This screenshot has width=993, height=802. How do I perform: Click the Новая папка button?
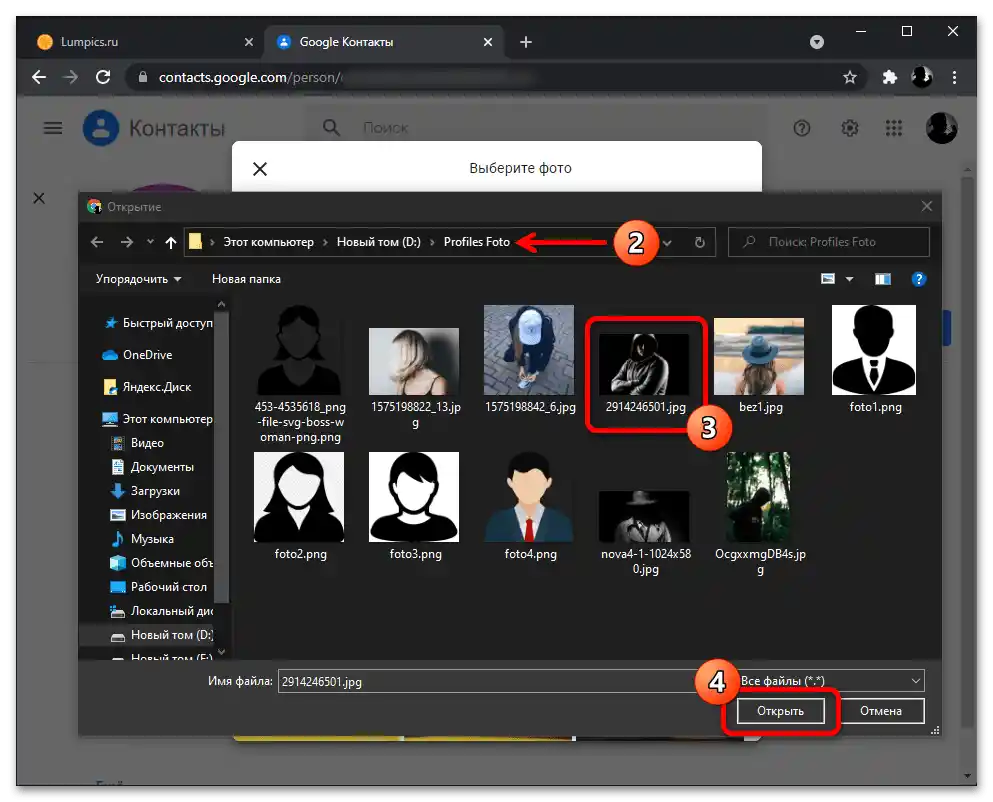[x=246, y=279]
